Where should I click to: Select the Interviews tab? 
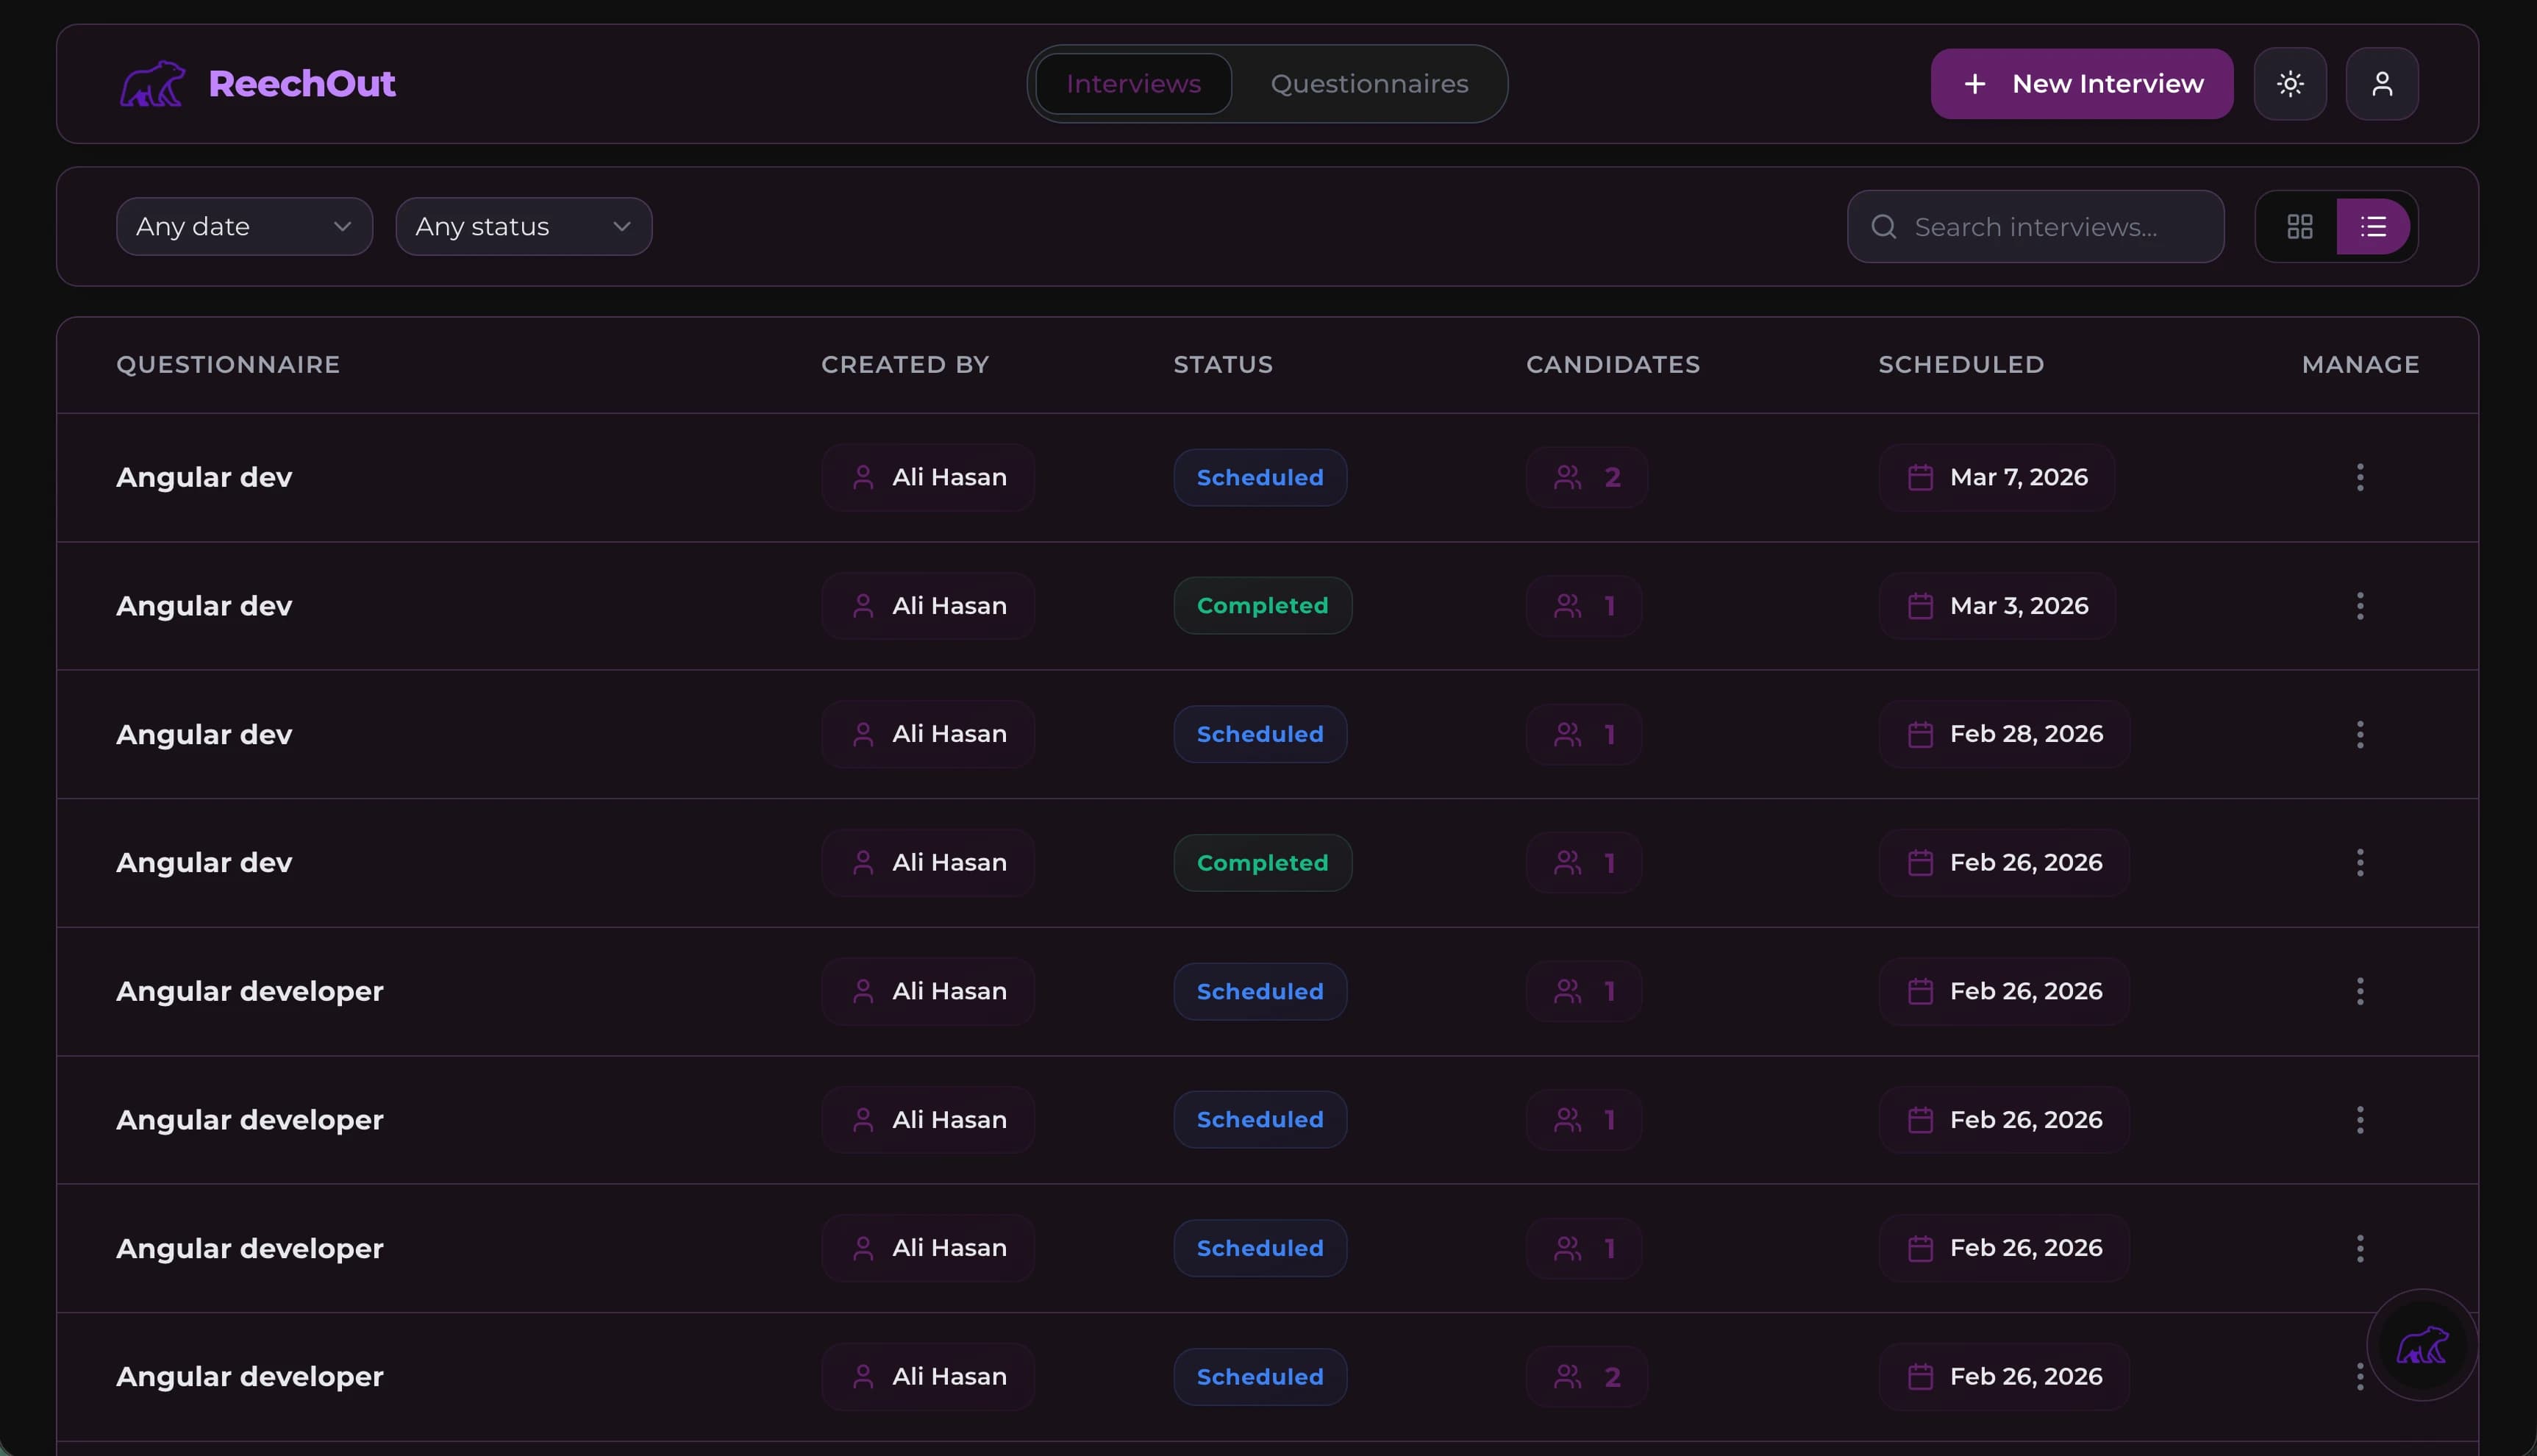1134,83
